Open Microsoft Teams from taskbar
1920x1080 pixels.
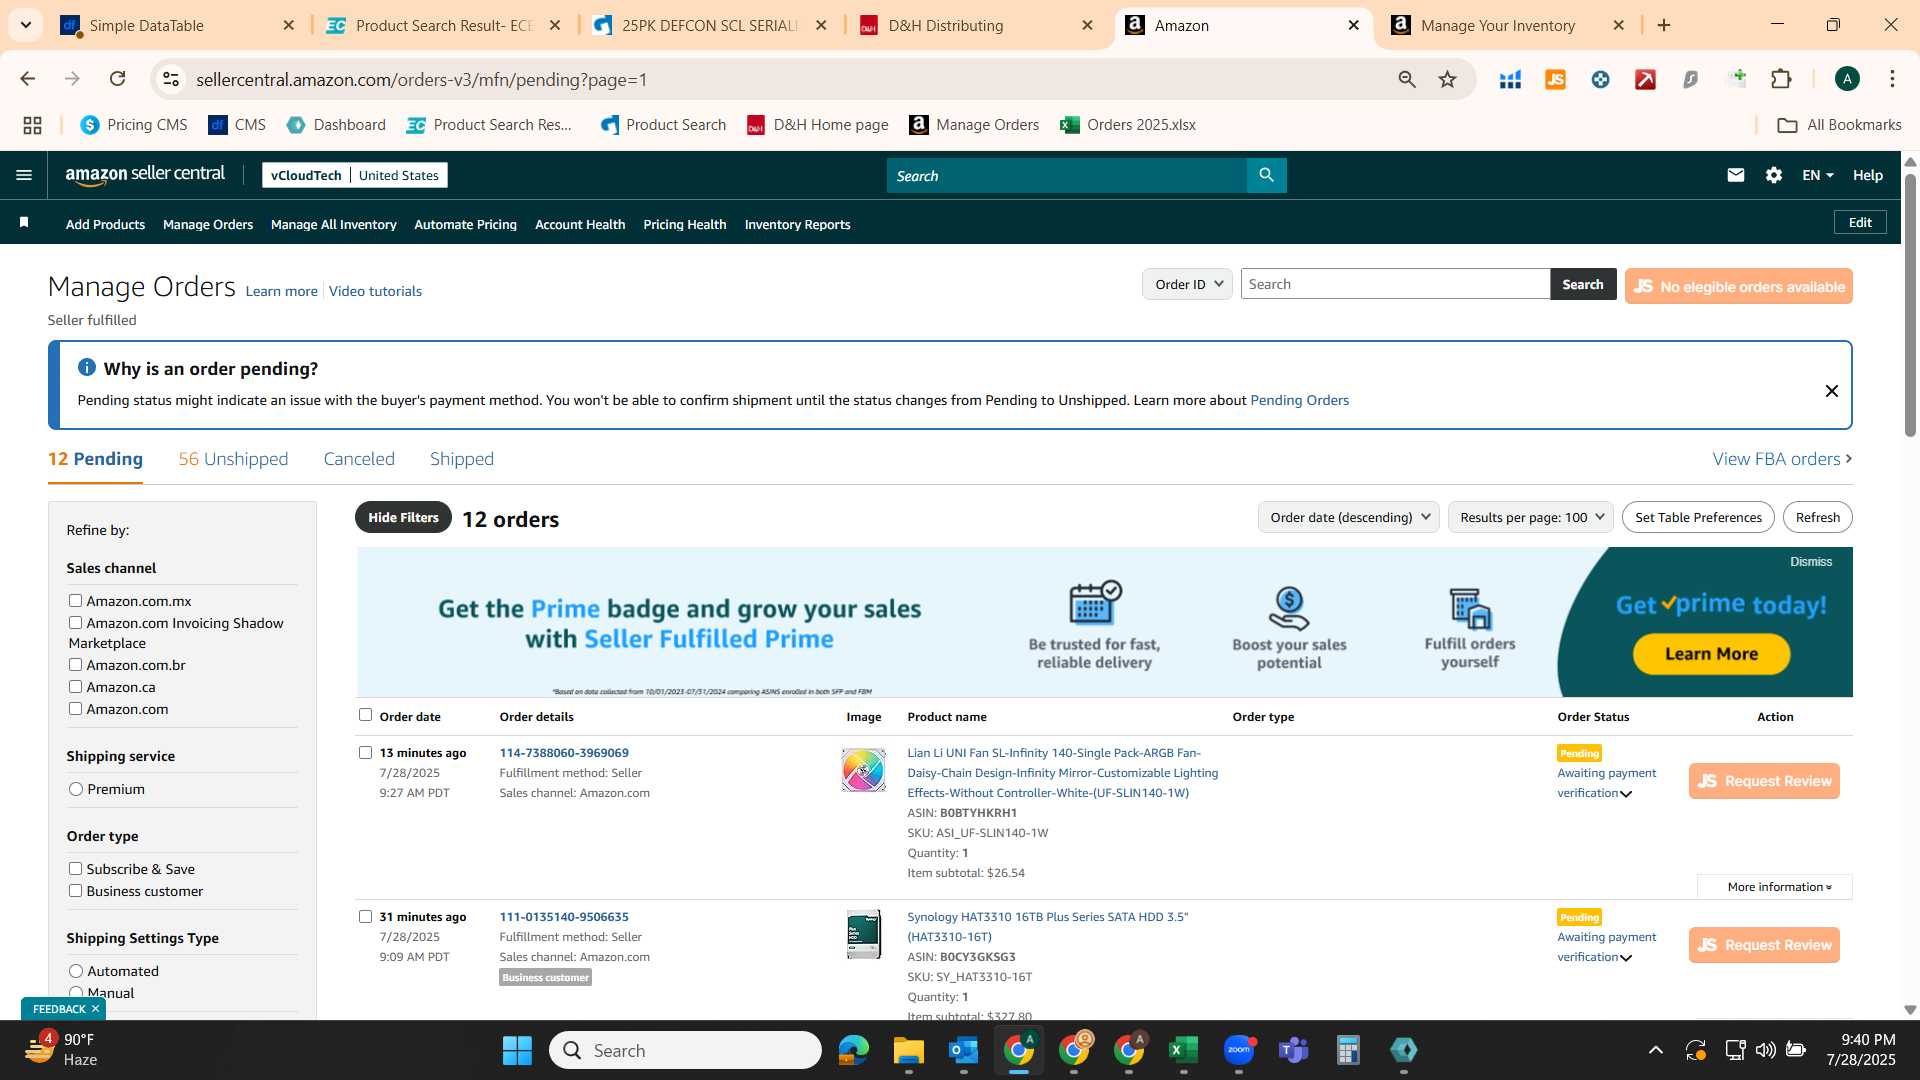[x=1294, y=1050]
